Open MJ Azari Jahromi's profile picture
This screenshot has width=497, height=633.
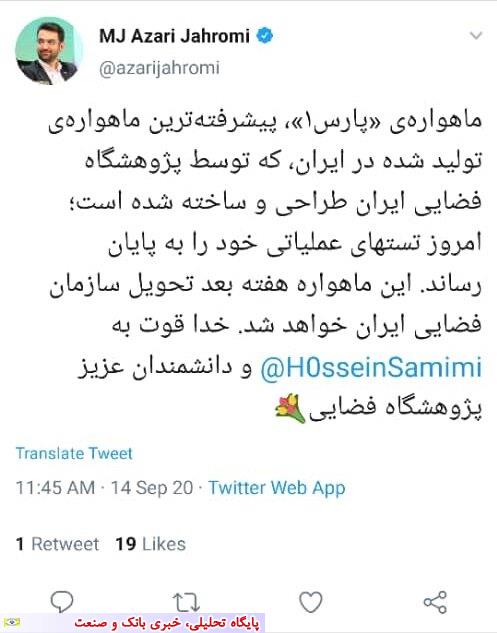(49, 51)
